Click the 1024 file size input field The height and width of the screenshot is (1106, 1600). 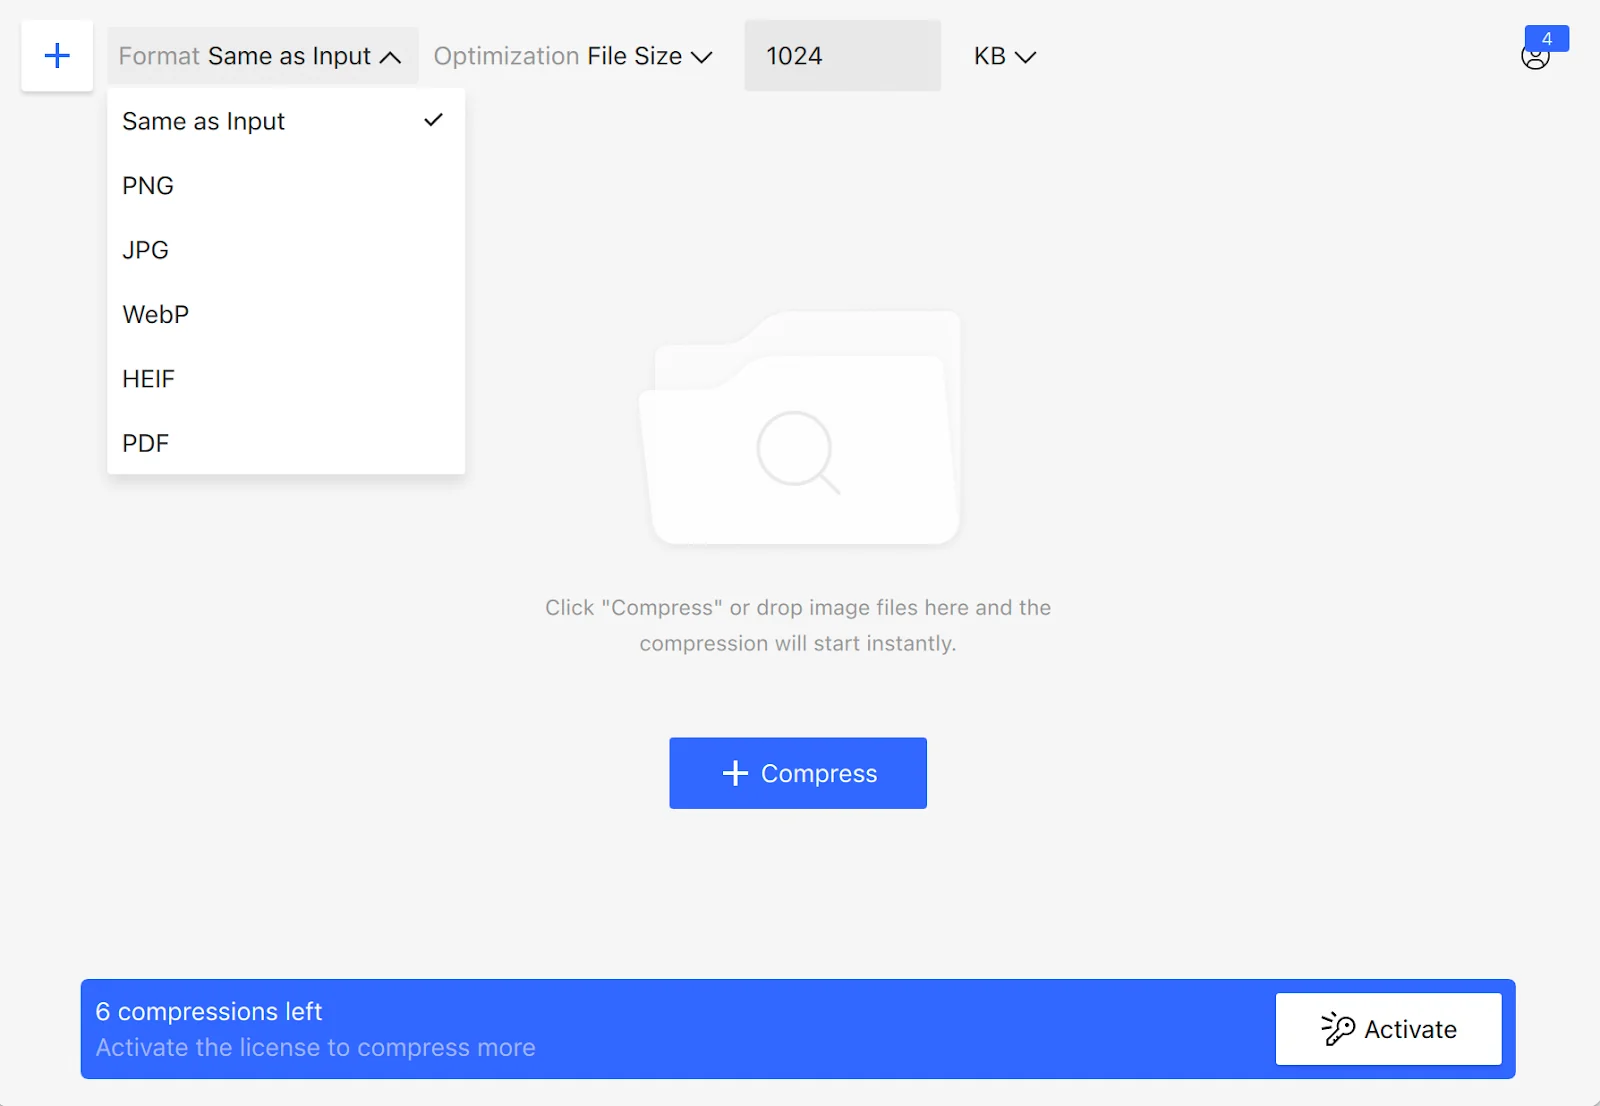click(842, 56)
